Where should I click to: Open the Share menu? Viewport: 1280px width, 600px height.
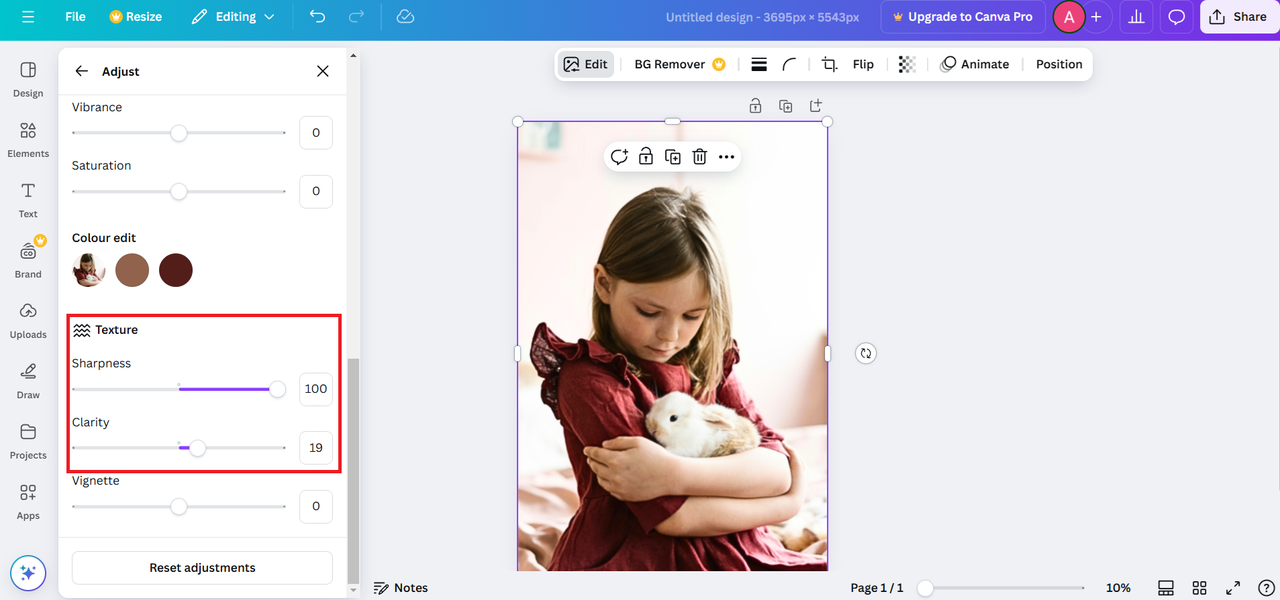[1238, 17]
